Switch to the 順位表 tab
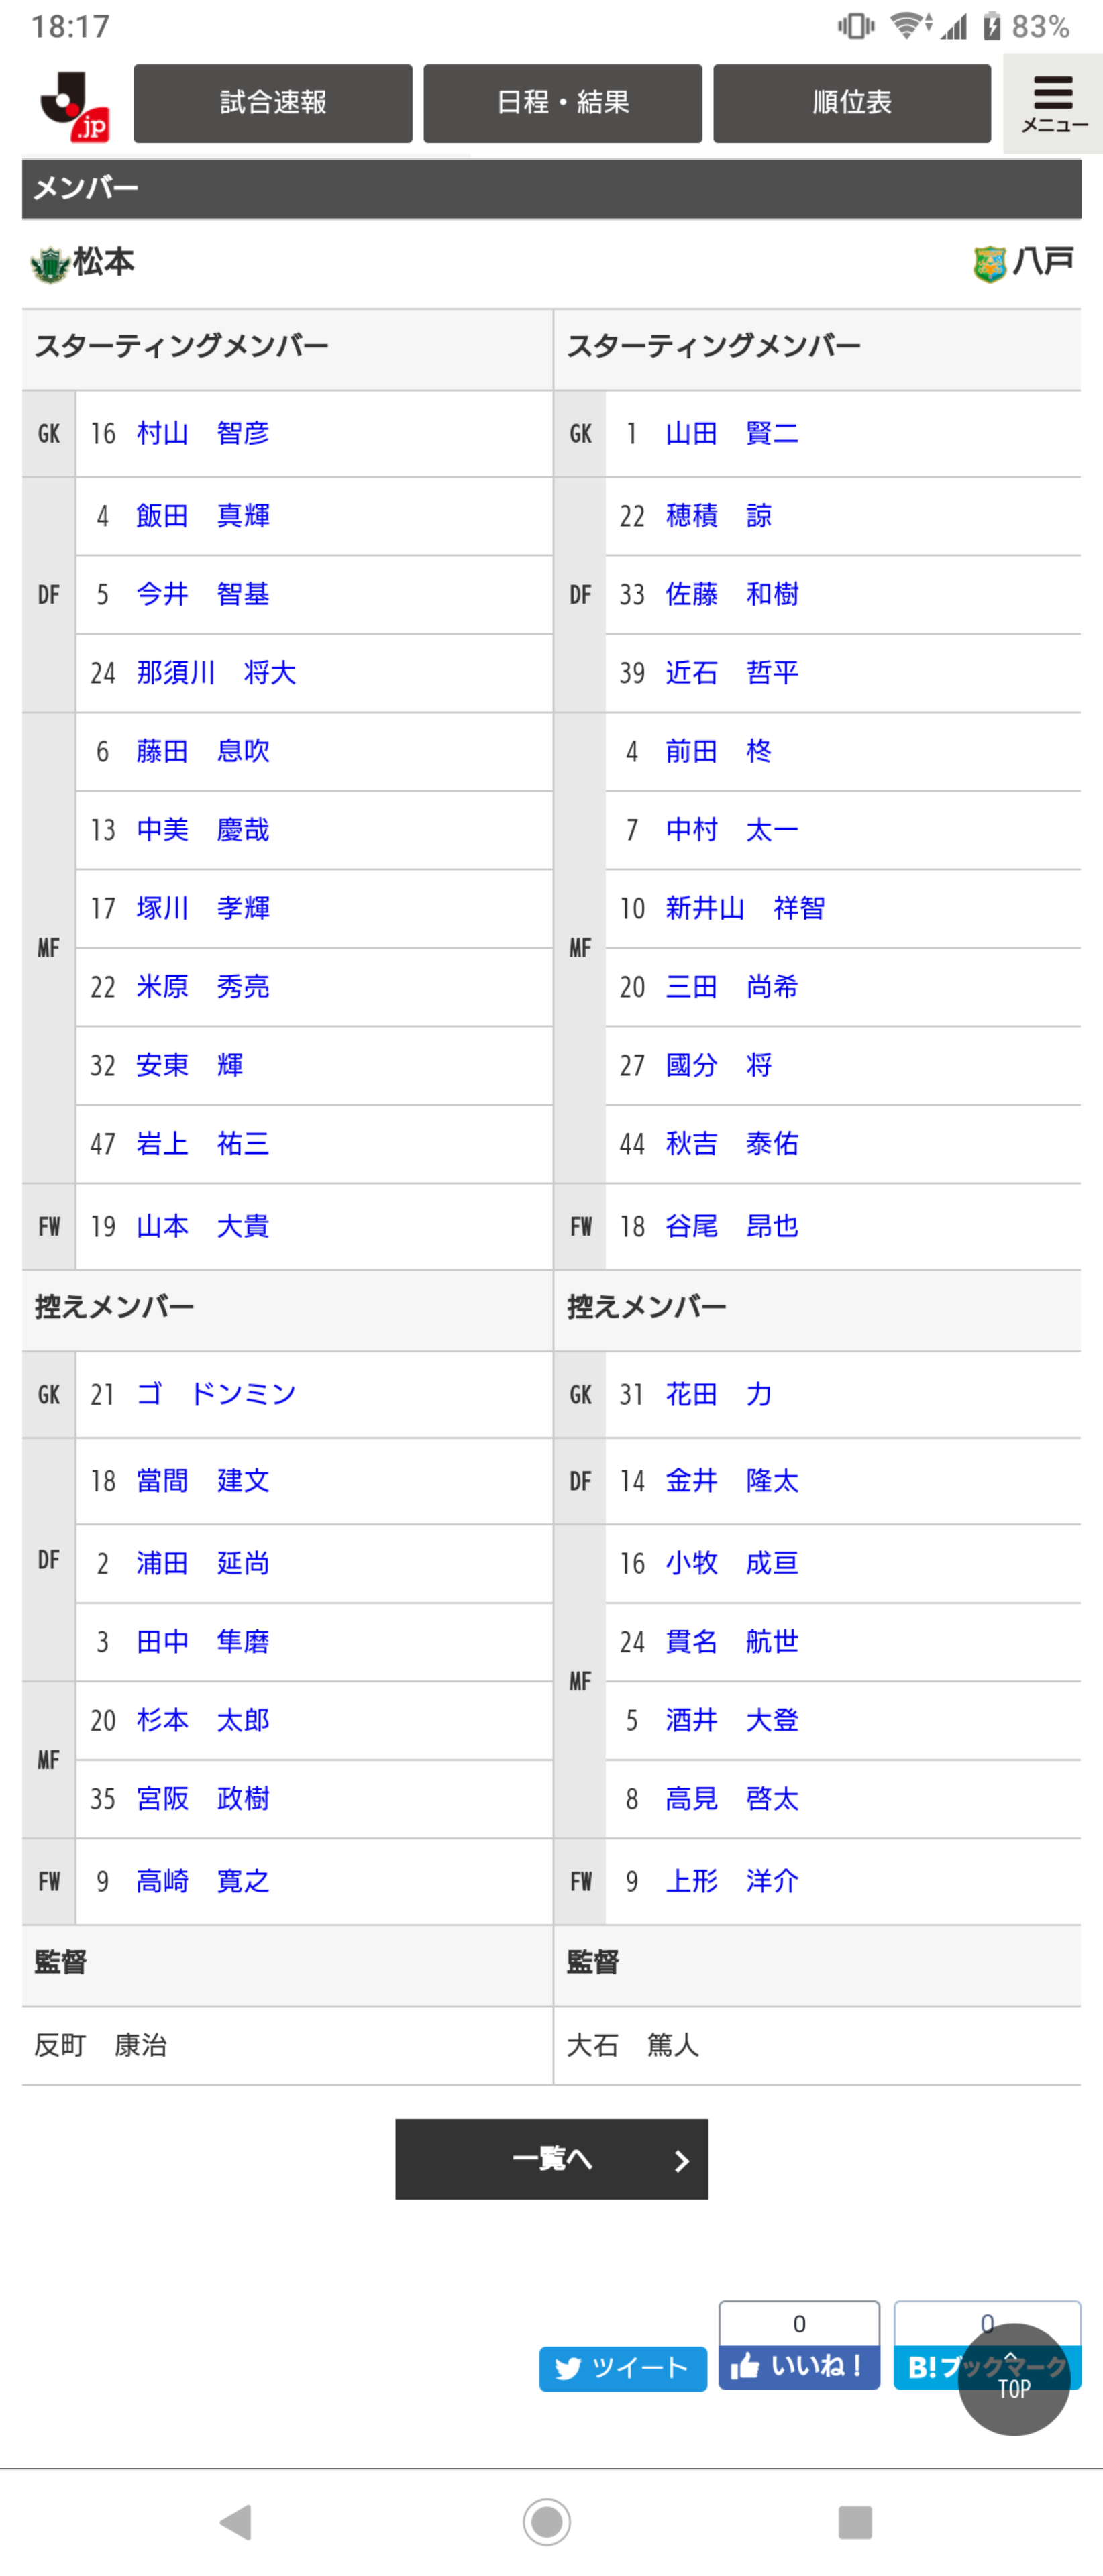This screenshot has width=1103, height=2576. click(852, 103)
